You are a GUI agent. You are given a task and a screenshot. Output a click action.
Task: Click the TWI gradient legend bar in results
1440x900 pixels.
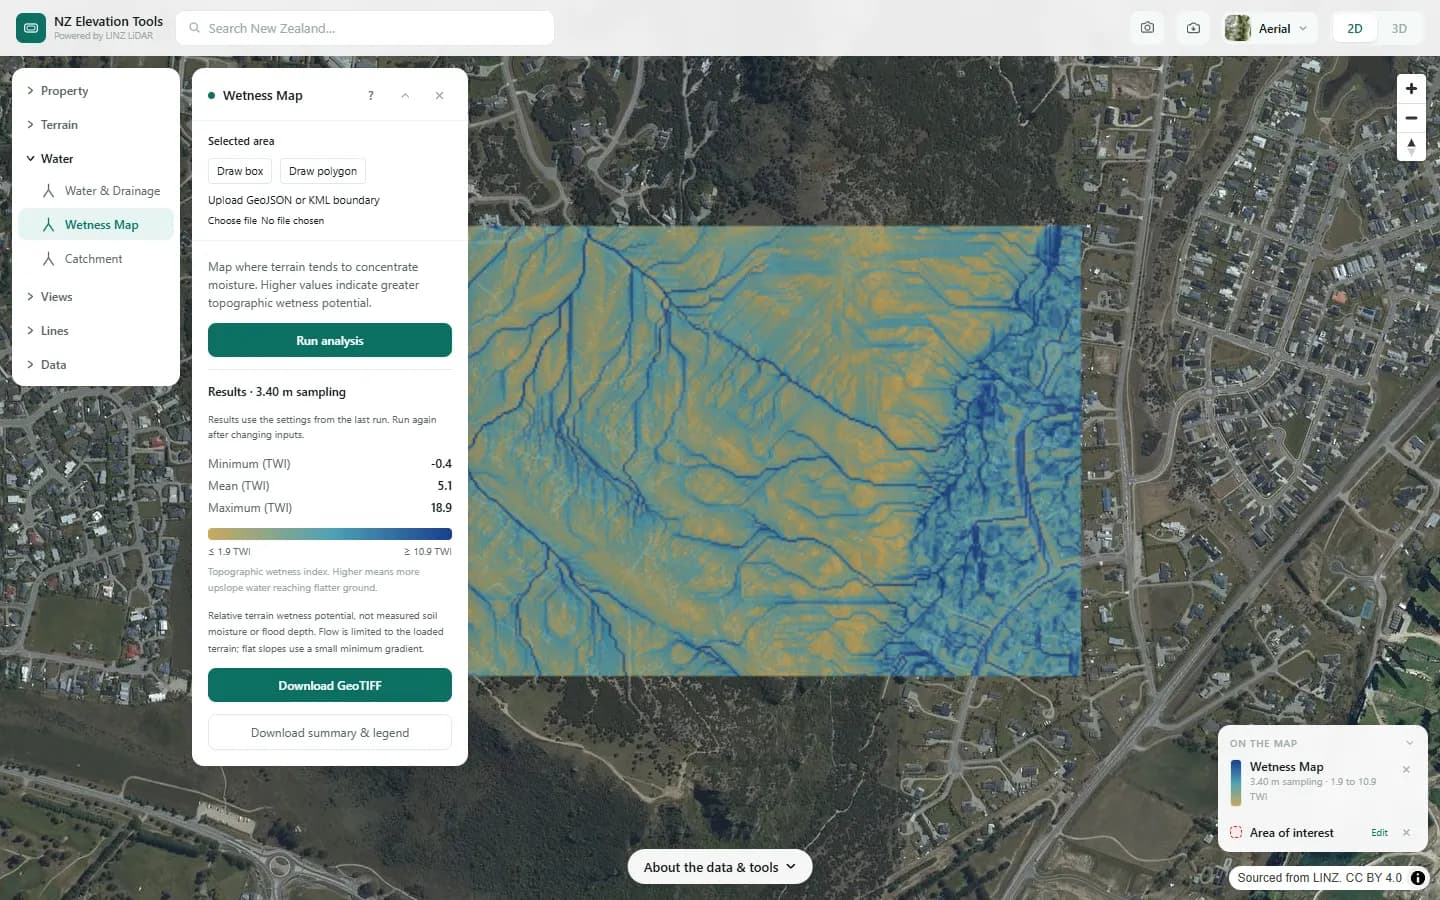[330, 534]
